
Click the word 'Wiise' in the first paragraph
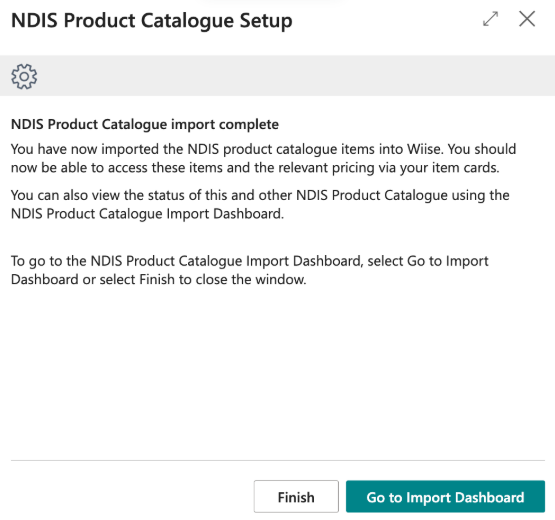[x=424, y=149]
